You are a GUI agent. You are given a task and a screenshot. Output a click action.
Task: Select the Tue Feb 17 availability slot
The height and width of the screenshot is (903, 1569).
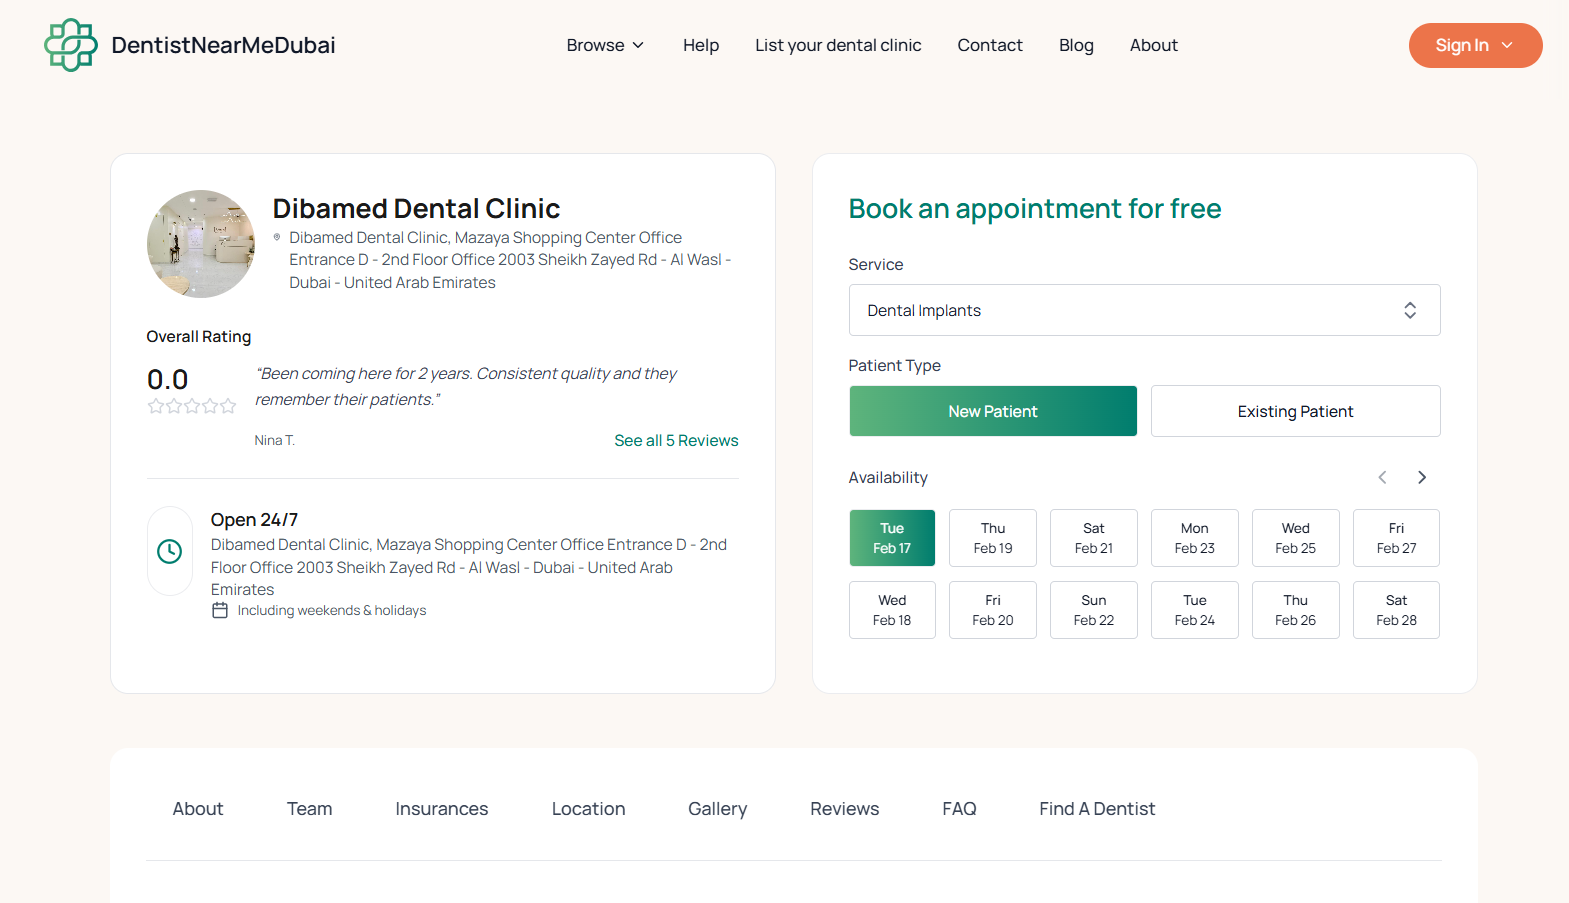[891, 538]
